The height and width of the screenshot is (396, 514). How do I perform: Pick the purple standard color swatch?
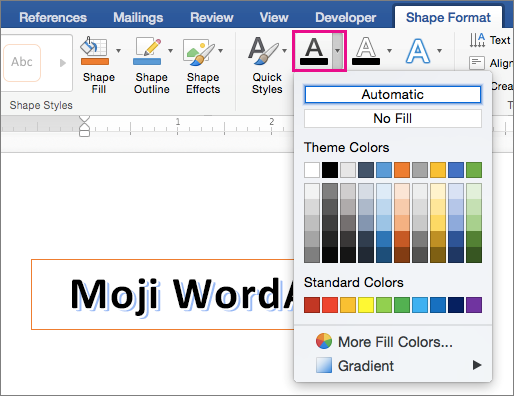click(x=474, y=305)
